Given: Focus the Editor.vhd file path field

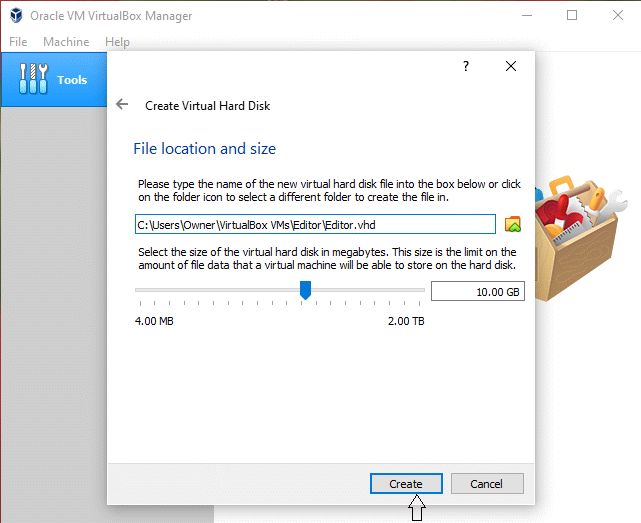Looking at the screenshot, I should coord(315,224).
